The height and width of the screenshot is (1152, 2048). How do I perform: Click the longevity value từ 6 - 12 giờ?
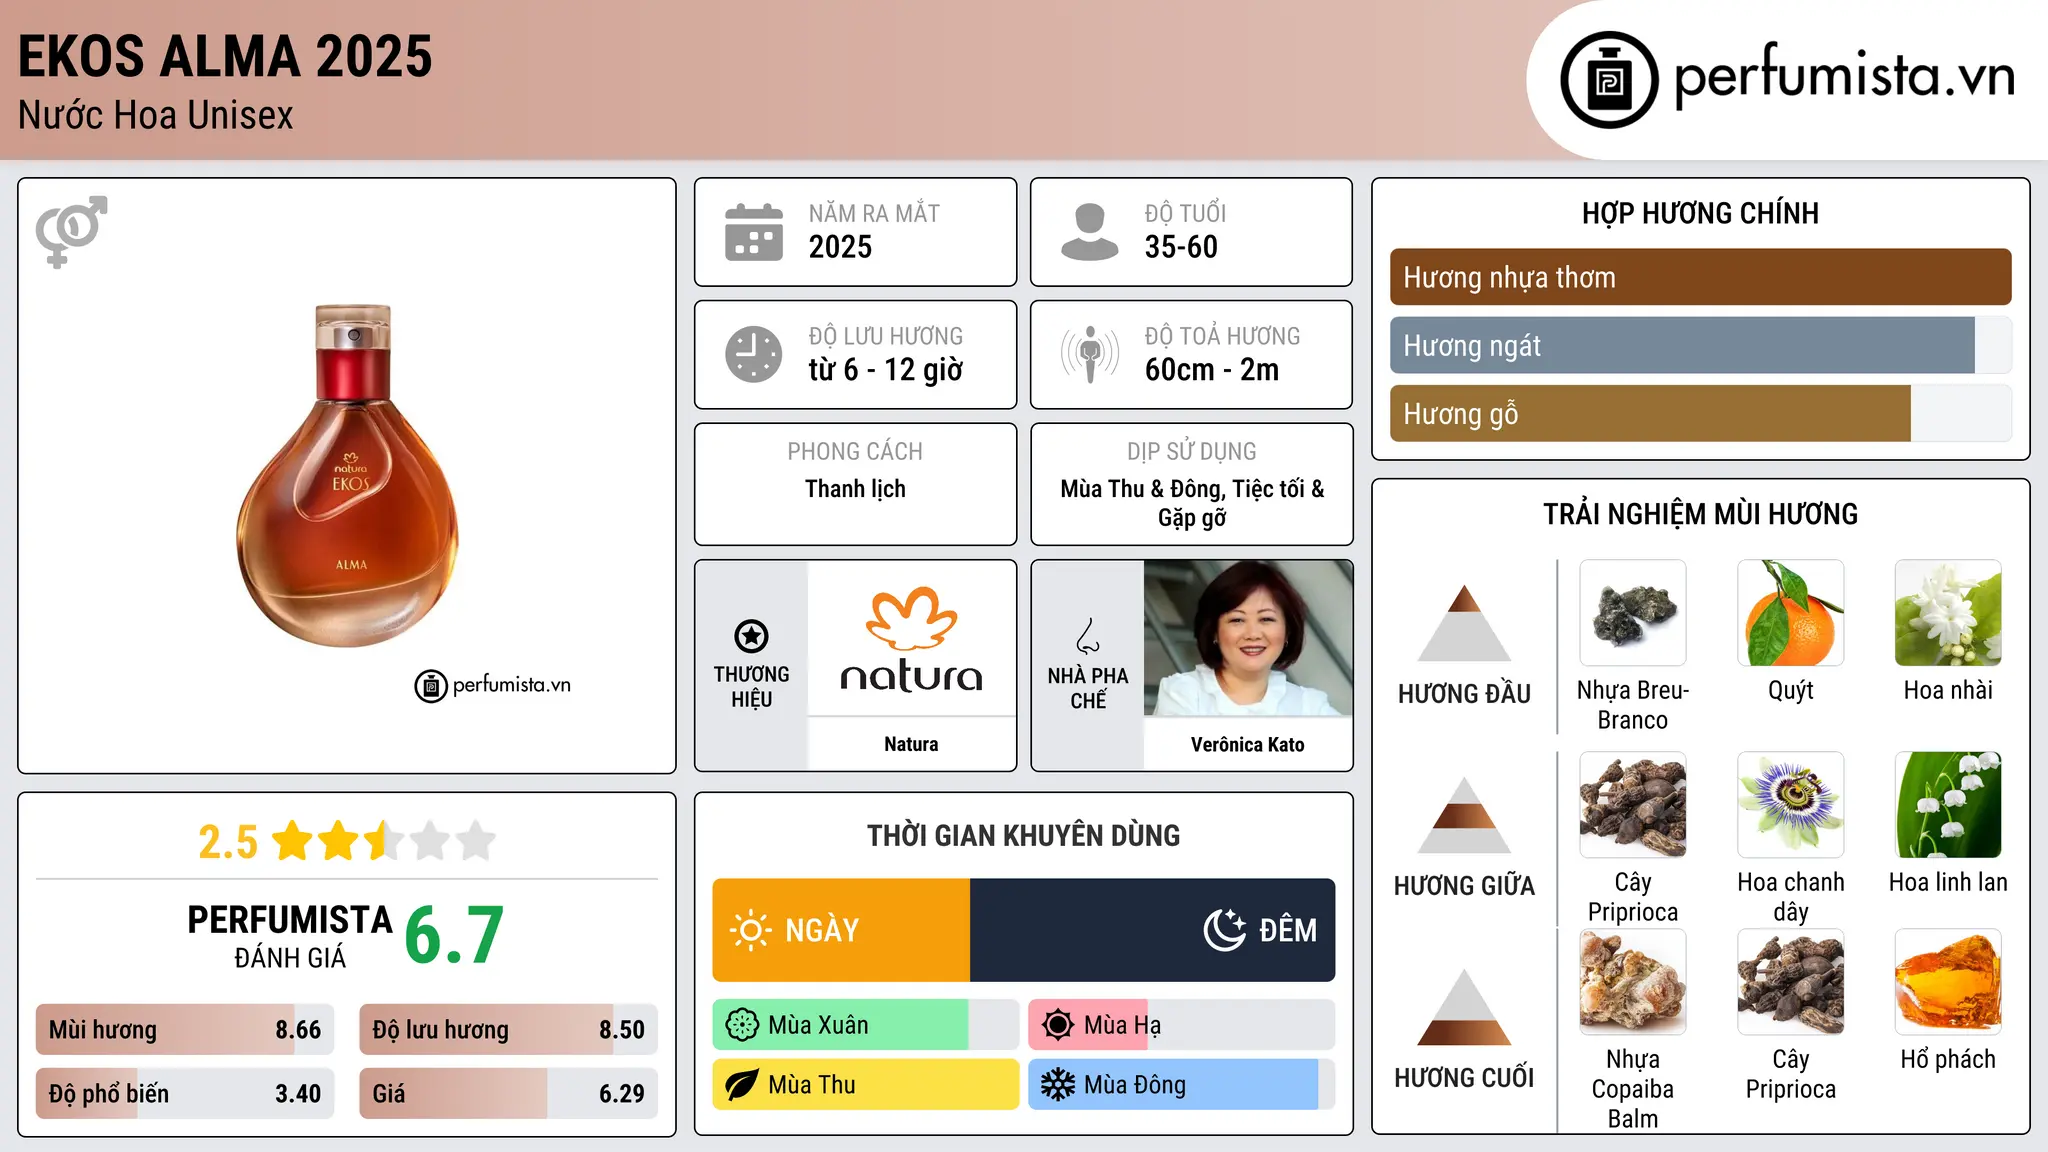tap(886, 370)
